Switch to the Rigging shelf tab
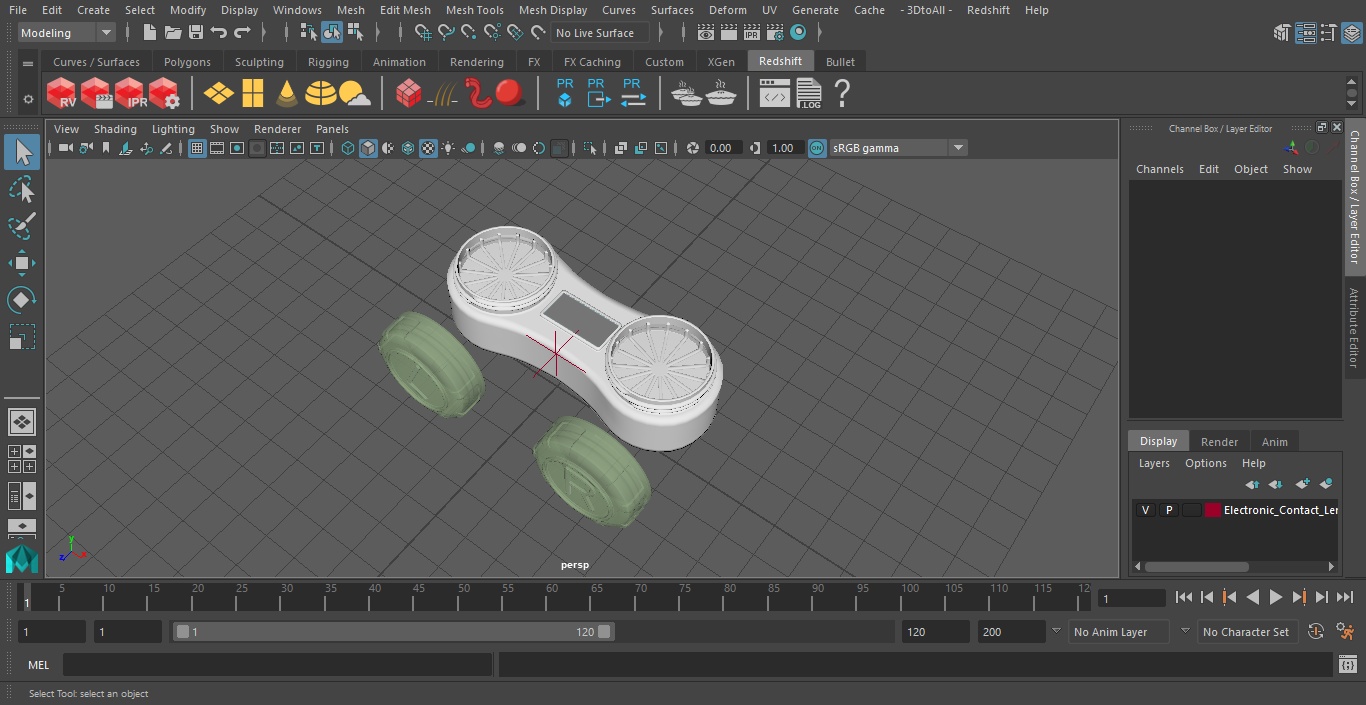The image size is (1366, 705). [328, 62]
